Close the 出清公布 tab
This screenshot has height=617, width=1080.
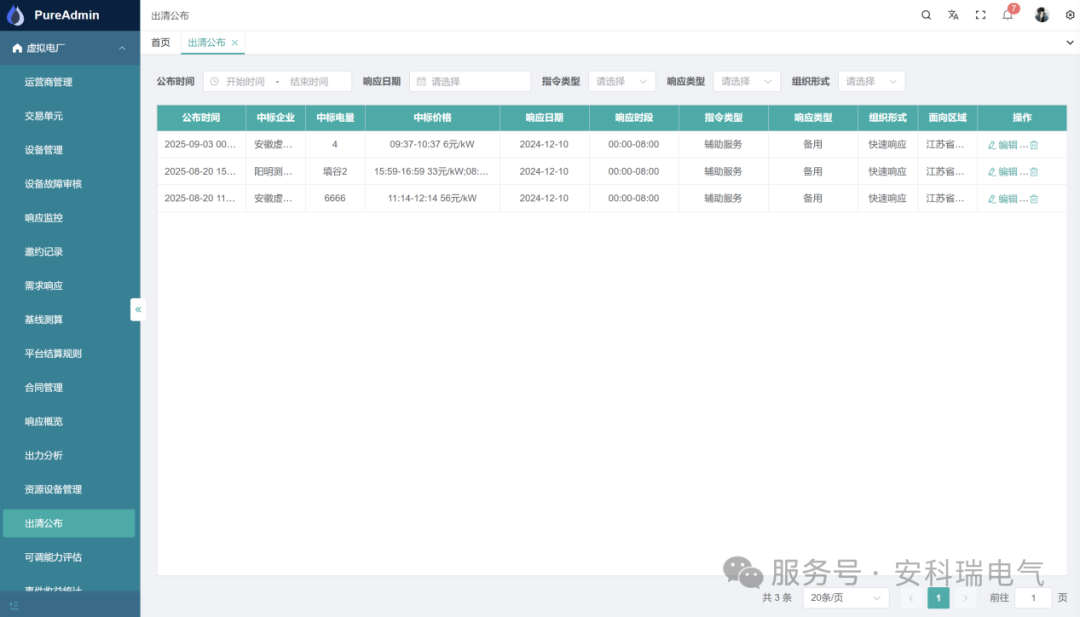(233, 43)
